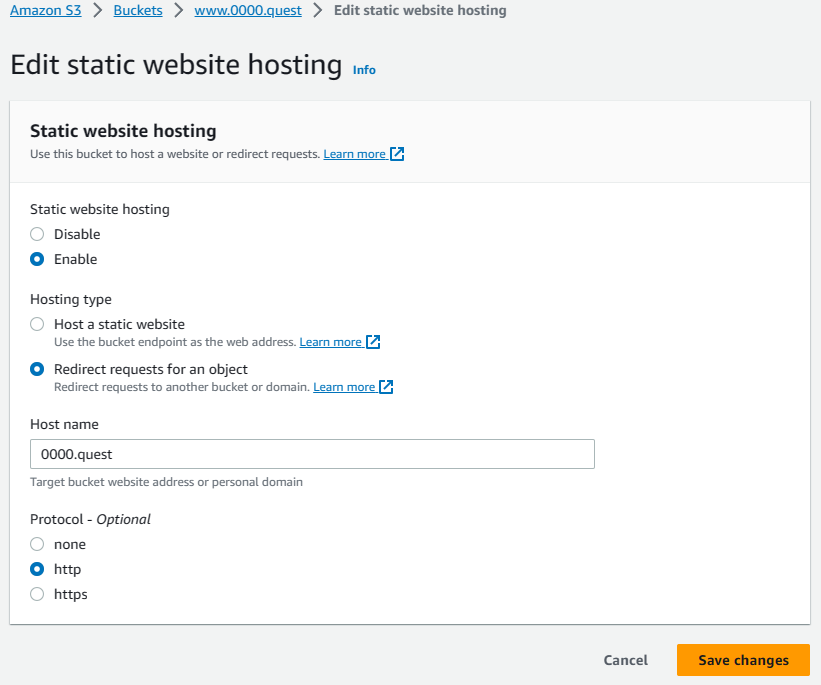Set protocol to none
The height and width of the screenshot is (685, 821).
pos(37,544)
